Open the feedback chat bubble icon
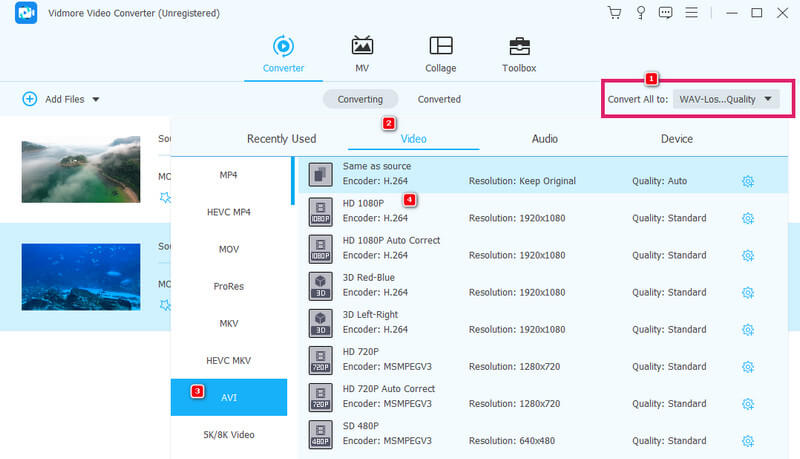This screenshot has height=459, width=800. coord(666,13)
